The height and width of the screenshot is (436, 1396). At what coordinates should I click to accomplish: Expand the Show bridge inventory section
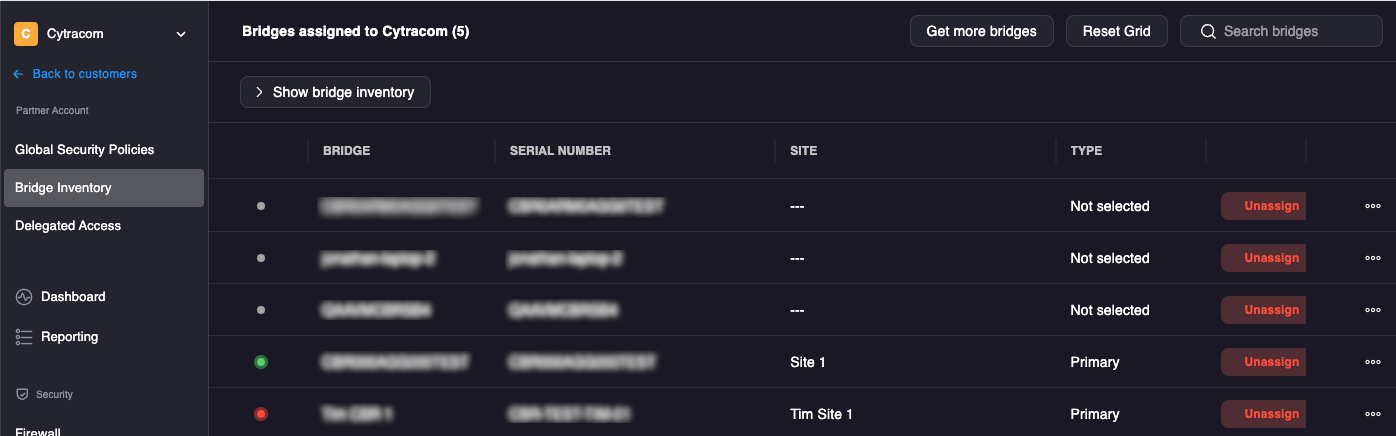pyautogui.click(x=335, y=92)
